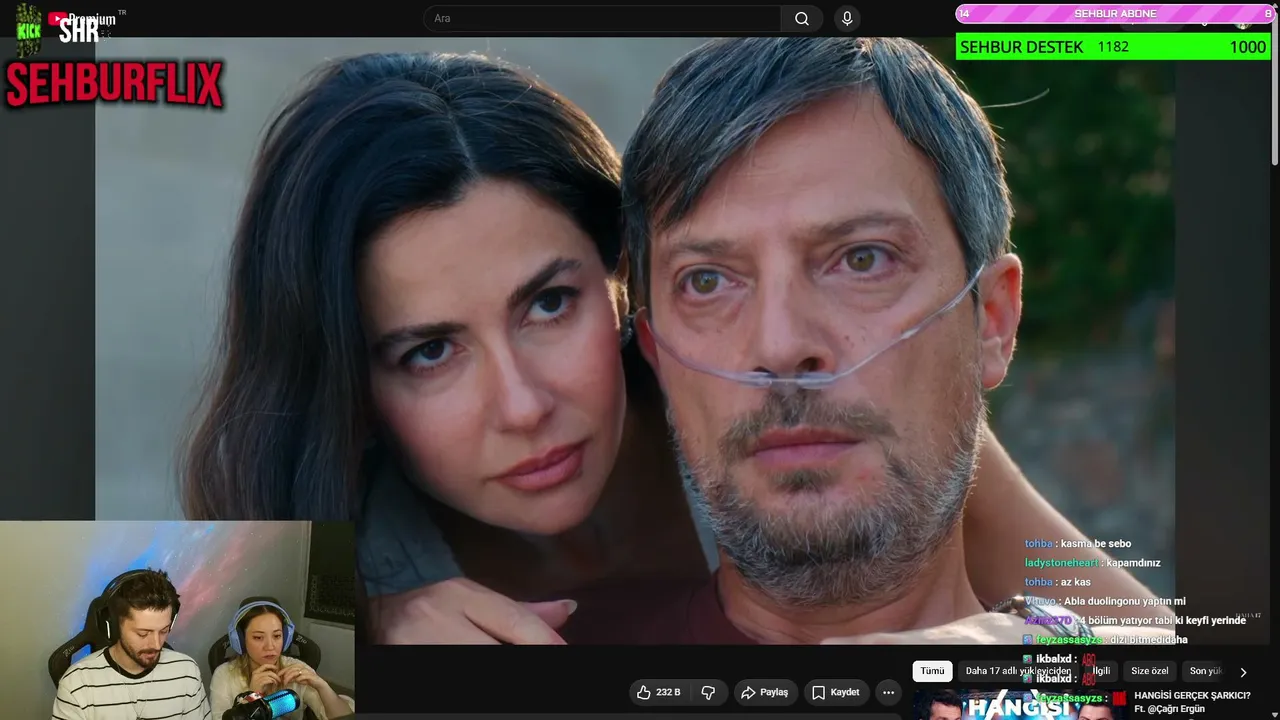The width and height of the screenshot is (1280, 720).
Task: Focus the Ara search field
Action: pyautogui.click(x=602, y=18)
